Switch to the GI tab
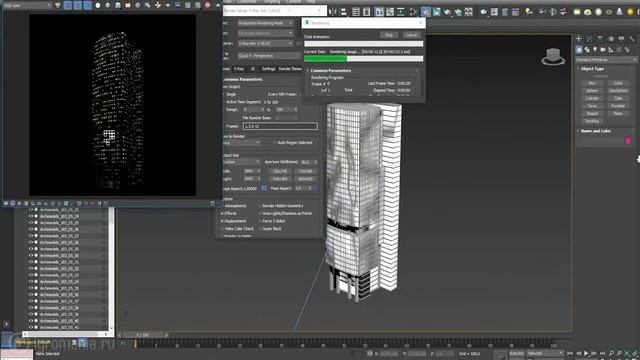This screenshot has height=360, width=640. (253, 69)
